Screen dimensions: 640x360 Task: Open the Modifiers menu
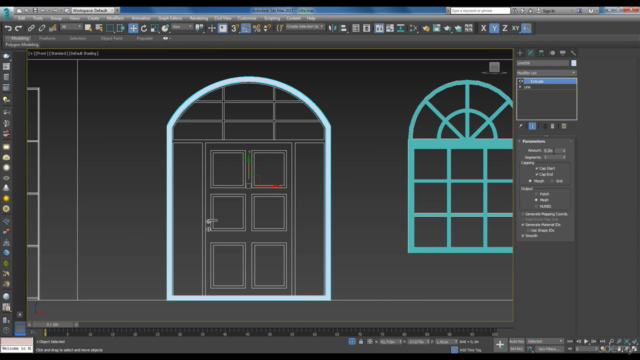click(115, 18)
